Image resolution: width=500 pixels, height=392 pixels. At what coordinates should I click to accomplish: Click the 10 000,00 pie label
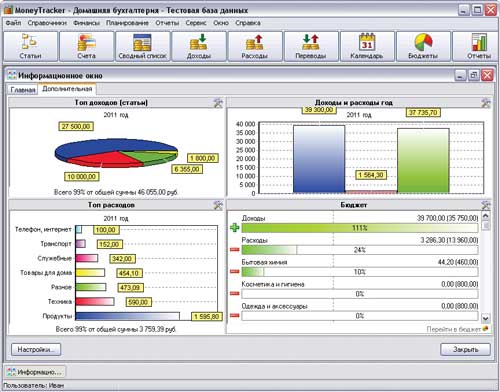click(82, 177)
